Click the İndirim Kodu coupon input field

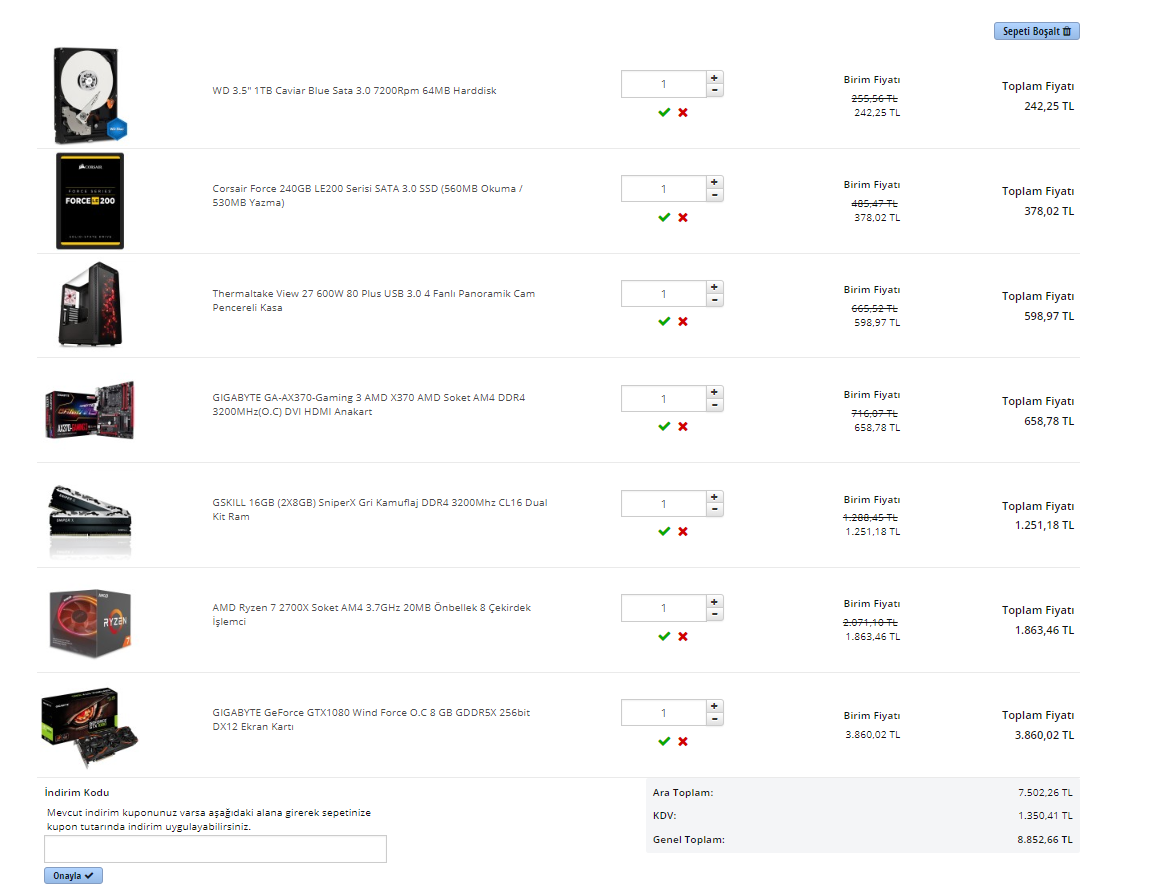tap(215, 849)
